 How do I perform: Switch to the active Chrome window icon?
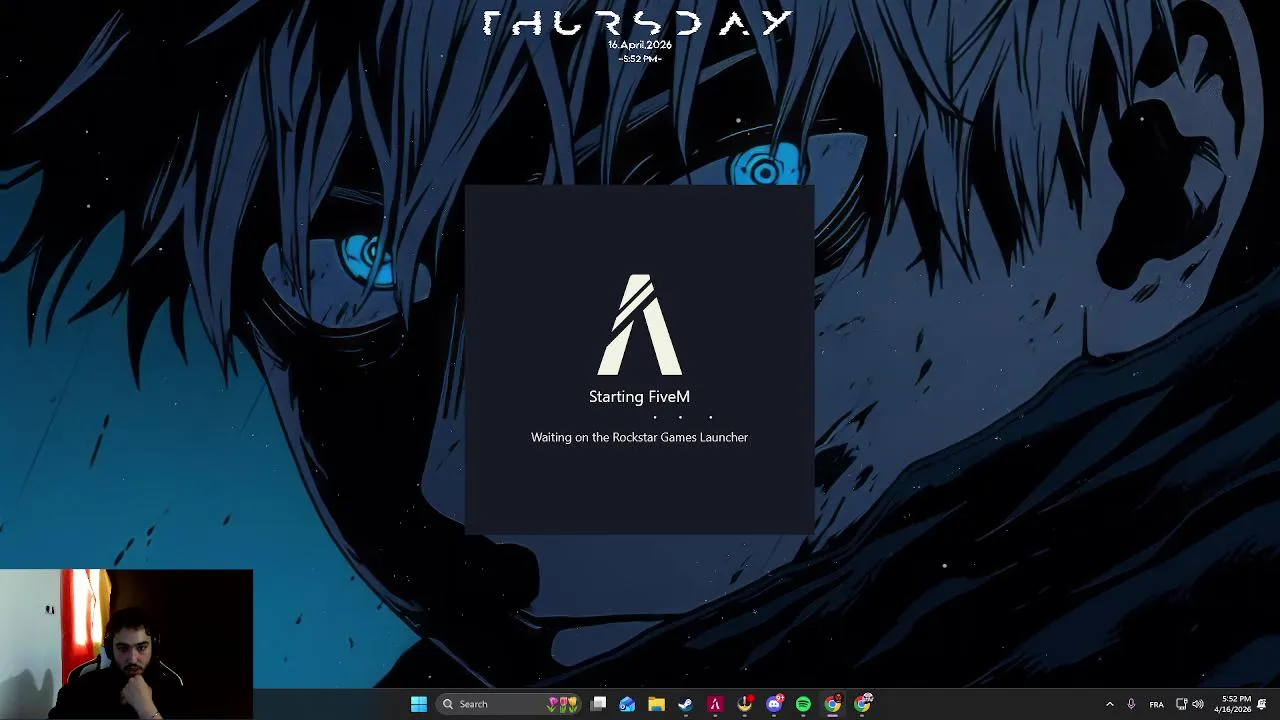[x=832, y=704]
